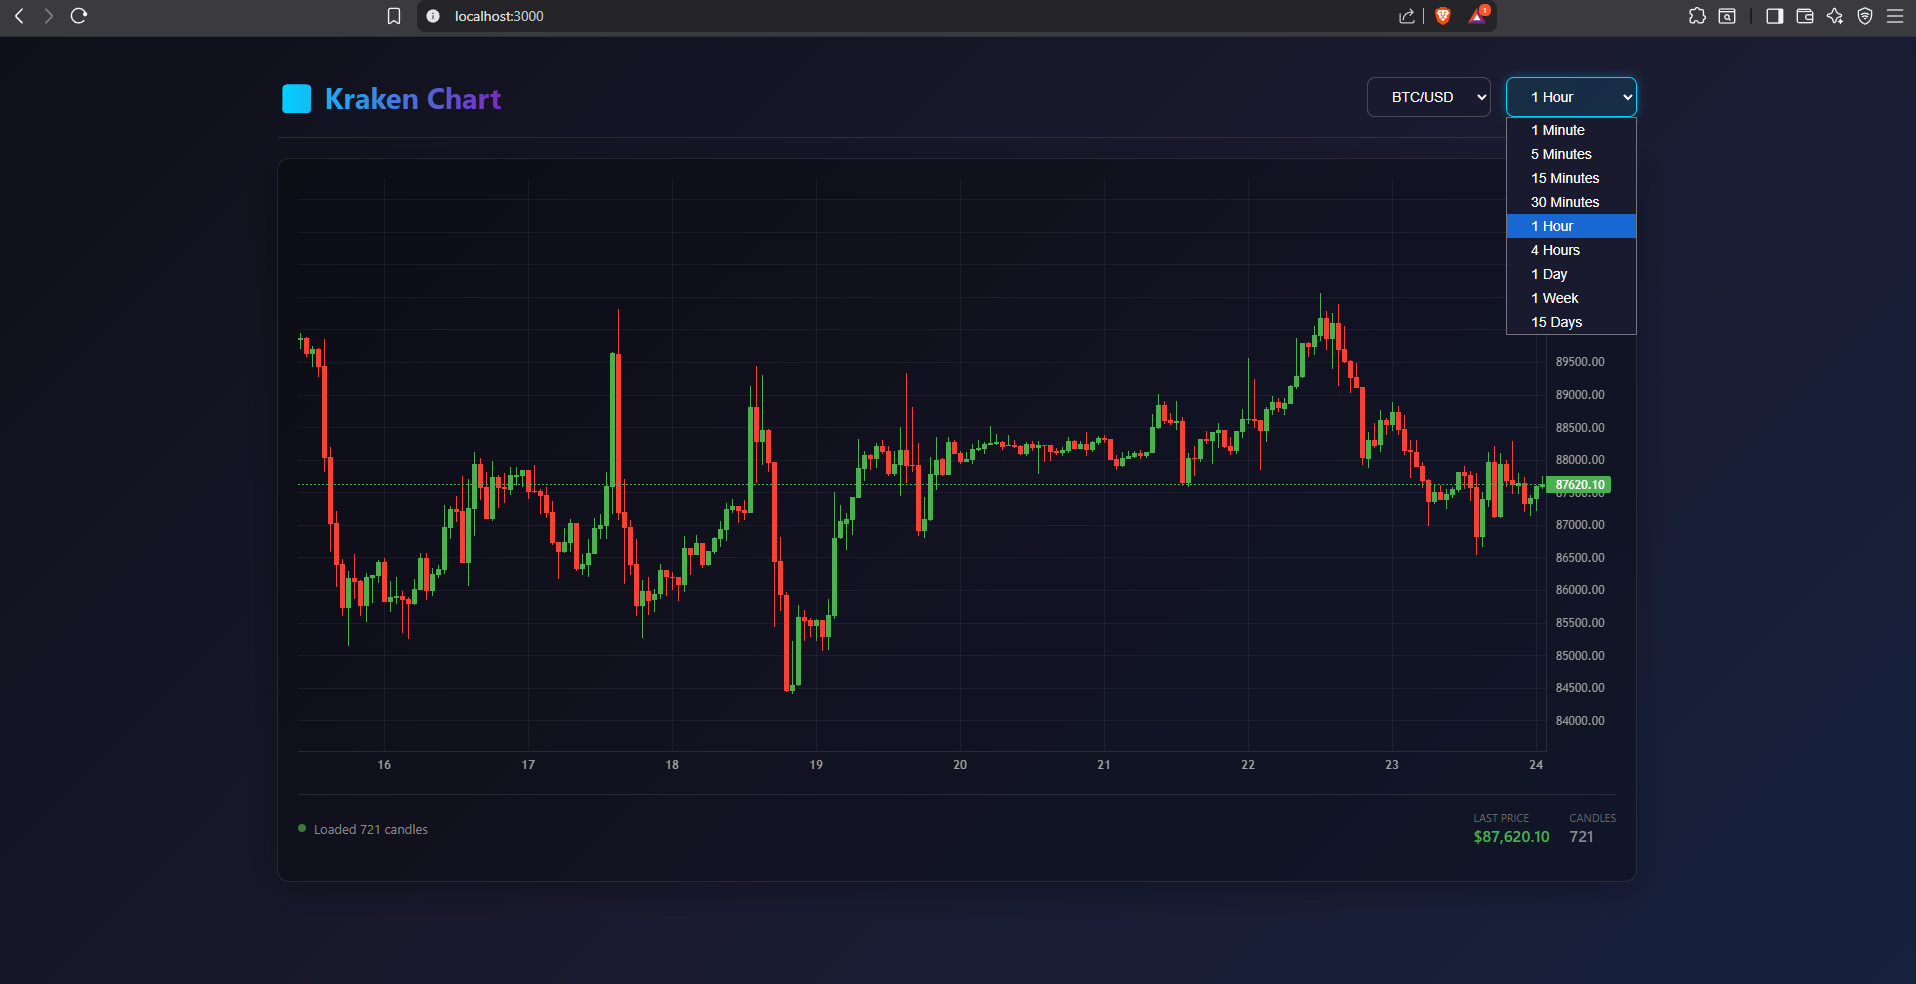View site information icon beside localhost:3000

click(433, 16)
